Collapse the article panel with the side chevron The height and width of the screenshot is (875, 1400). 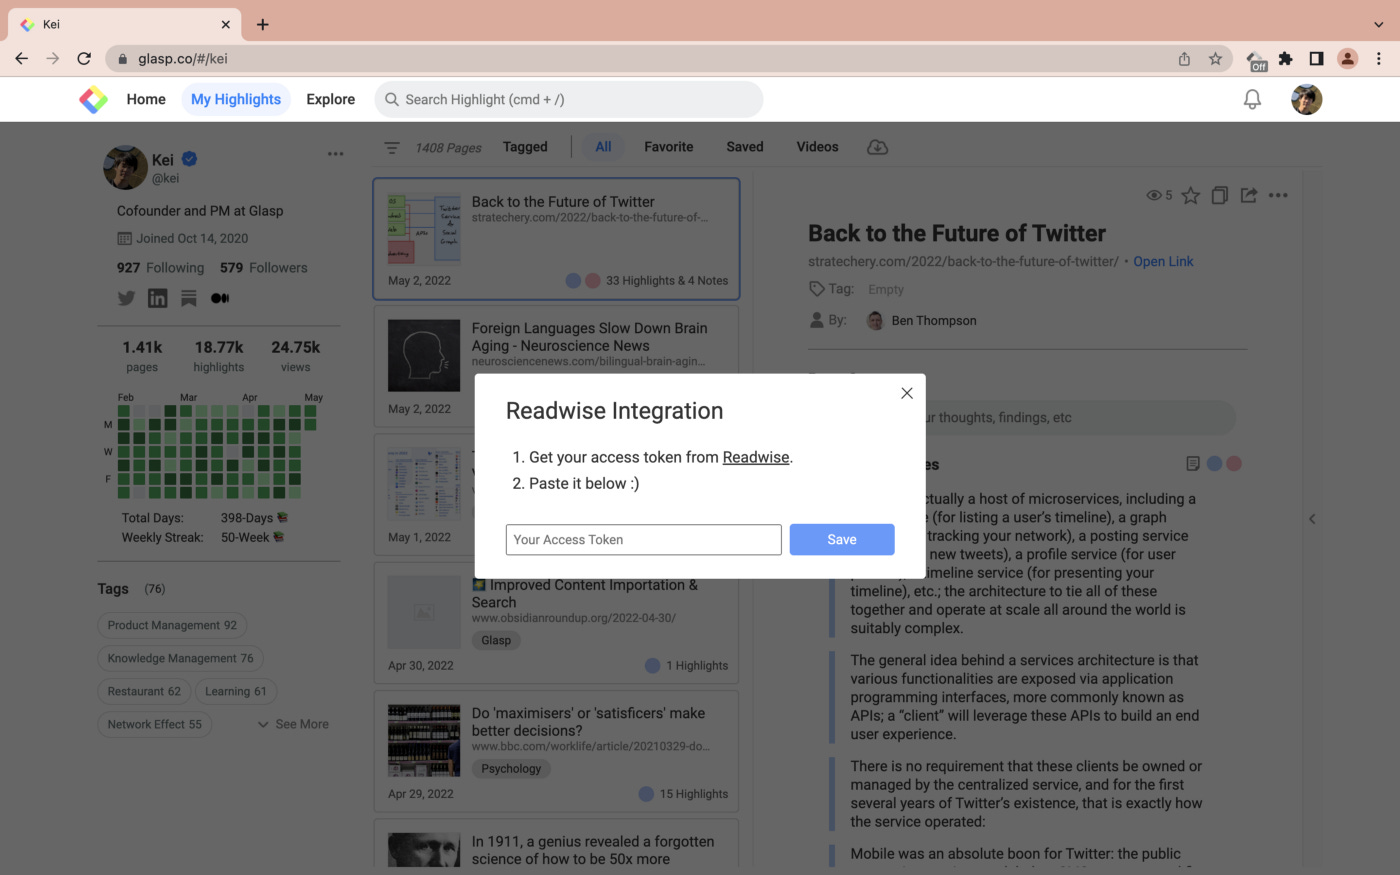point(1312,519)
